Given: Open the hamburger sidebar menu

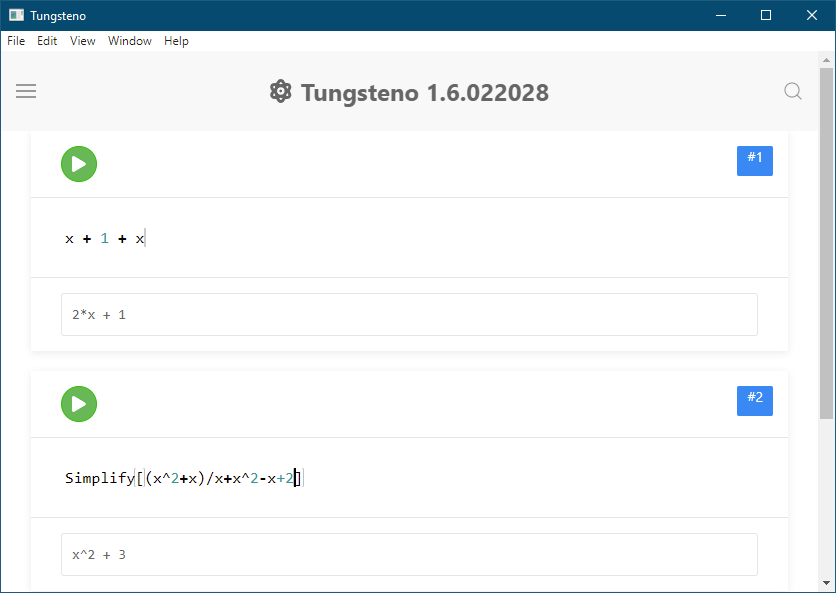Looking at the screenshot, I should coord(26,91).
